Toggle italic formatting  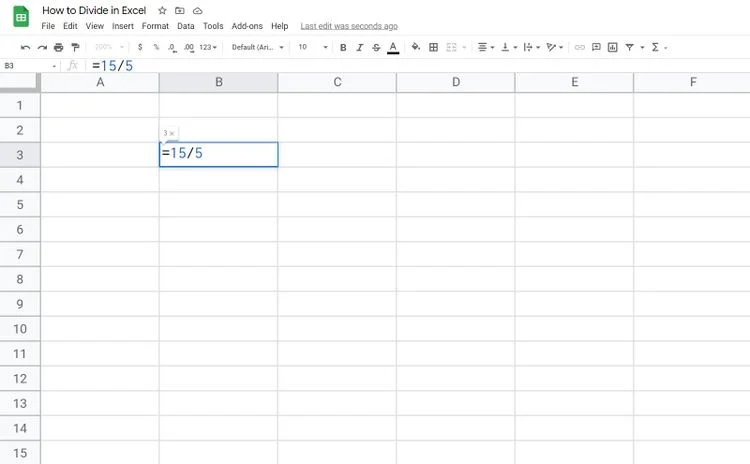point(360,47)
